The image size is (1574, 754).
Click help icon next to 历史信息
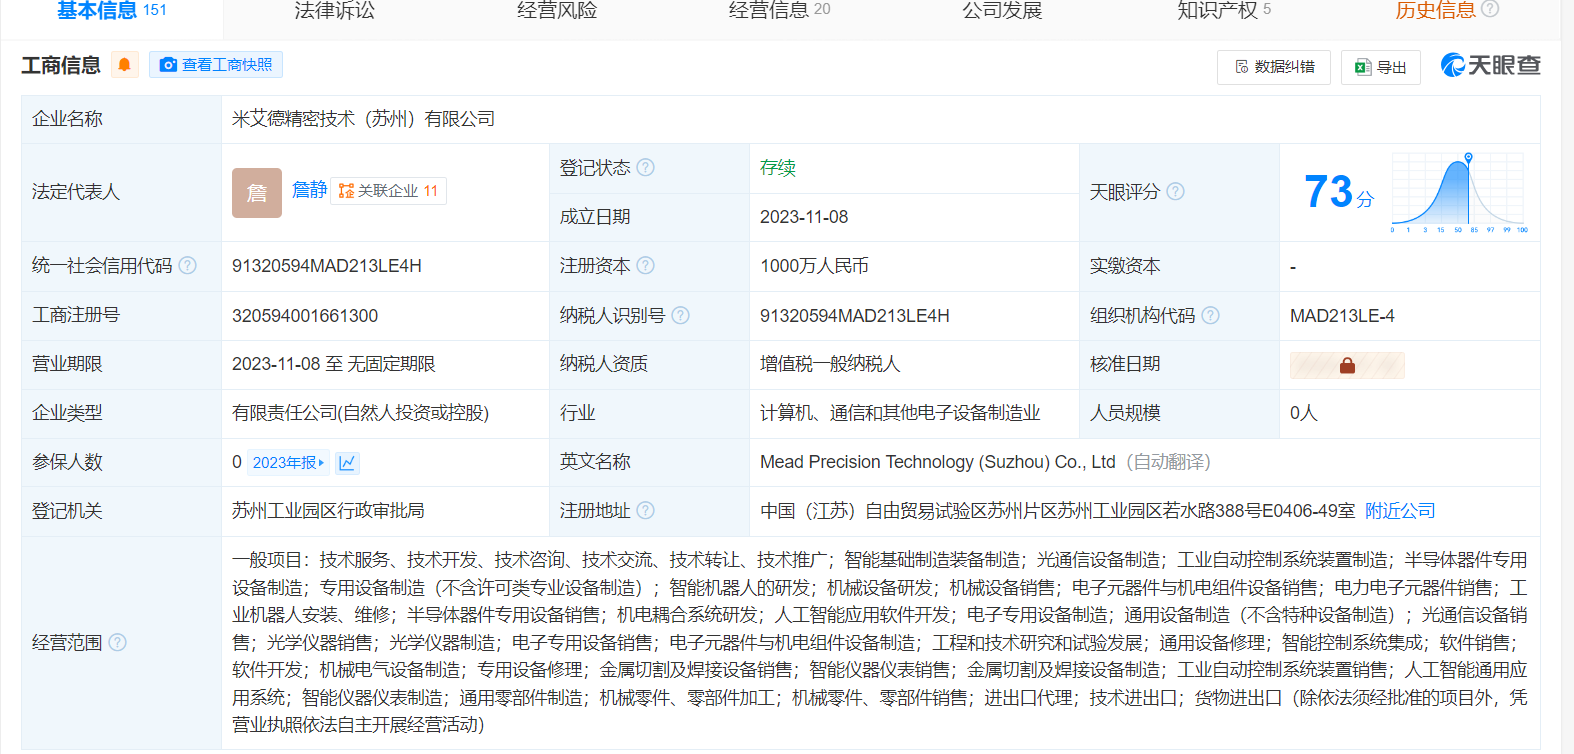coord(1490,9)
